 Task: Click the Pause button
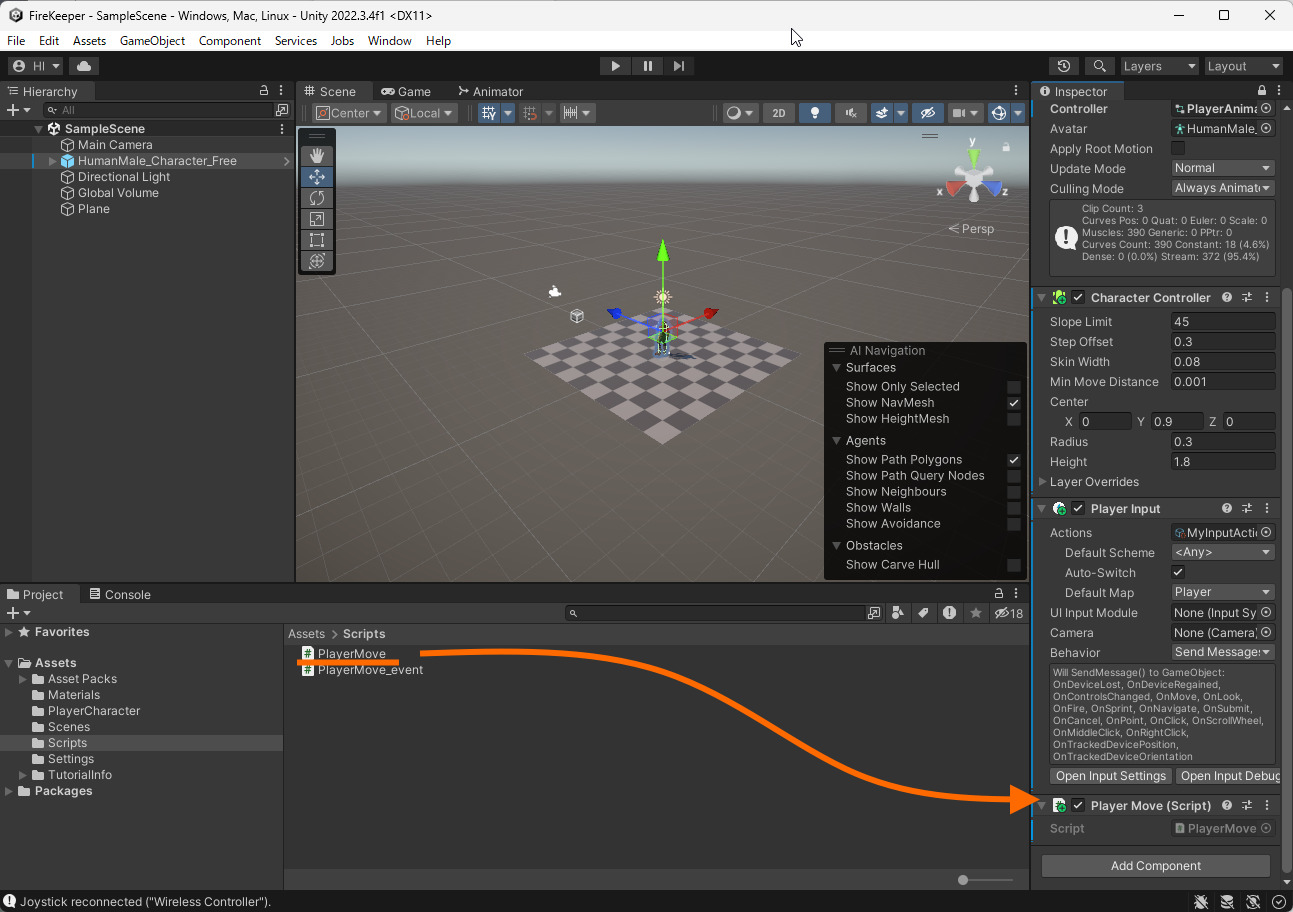pyautogui.click(x=647, y=66)
